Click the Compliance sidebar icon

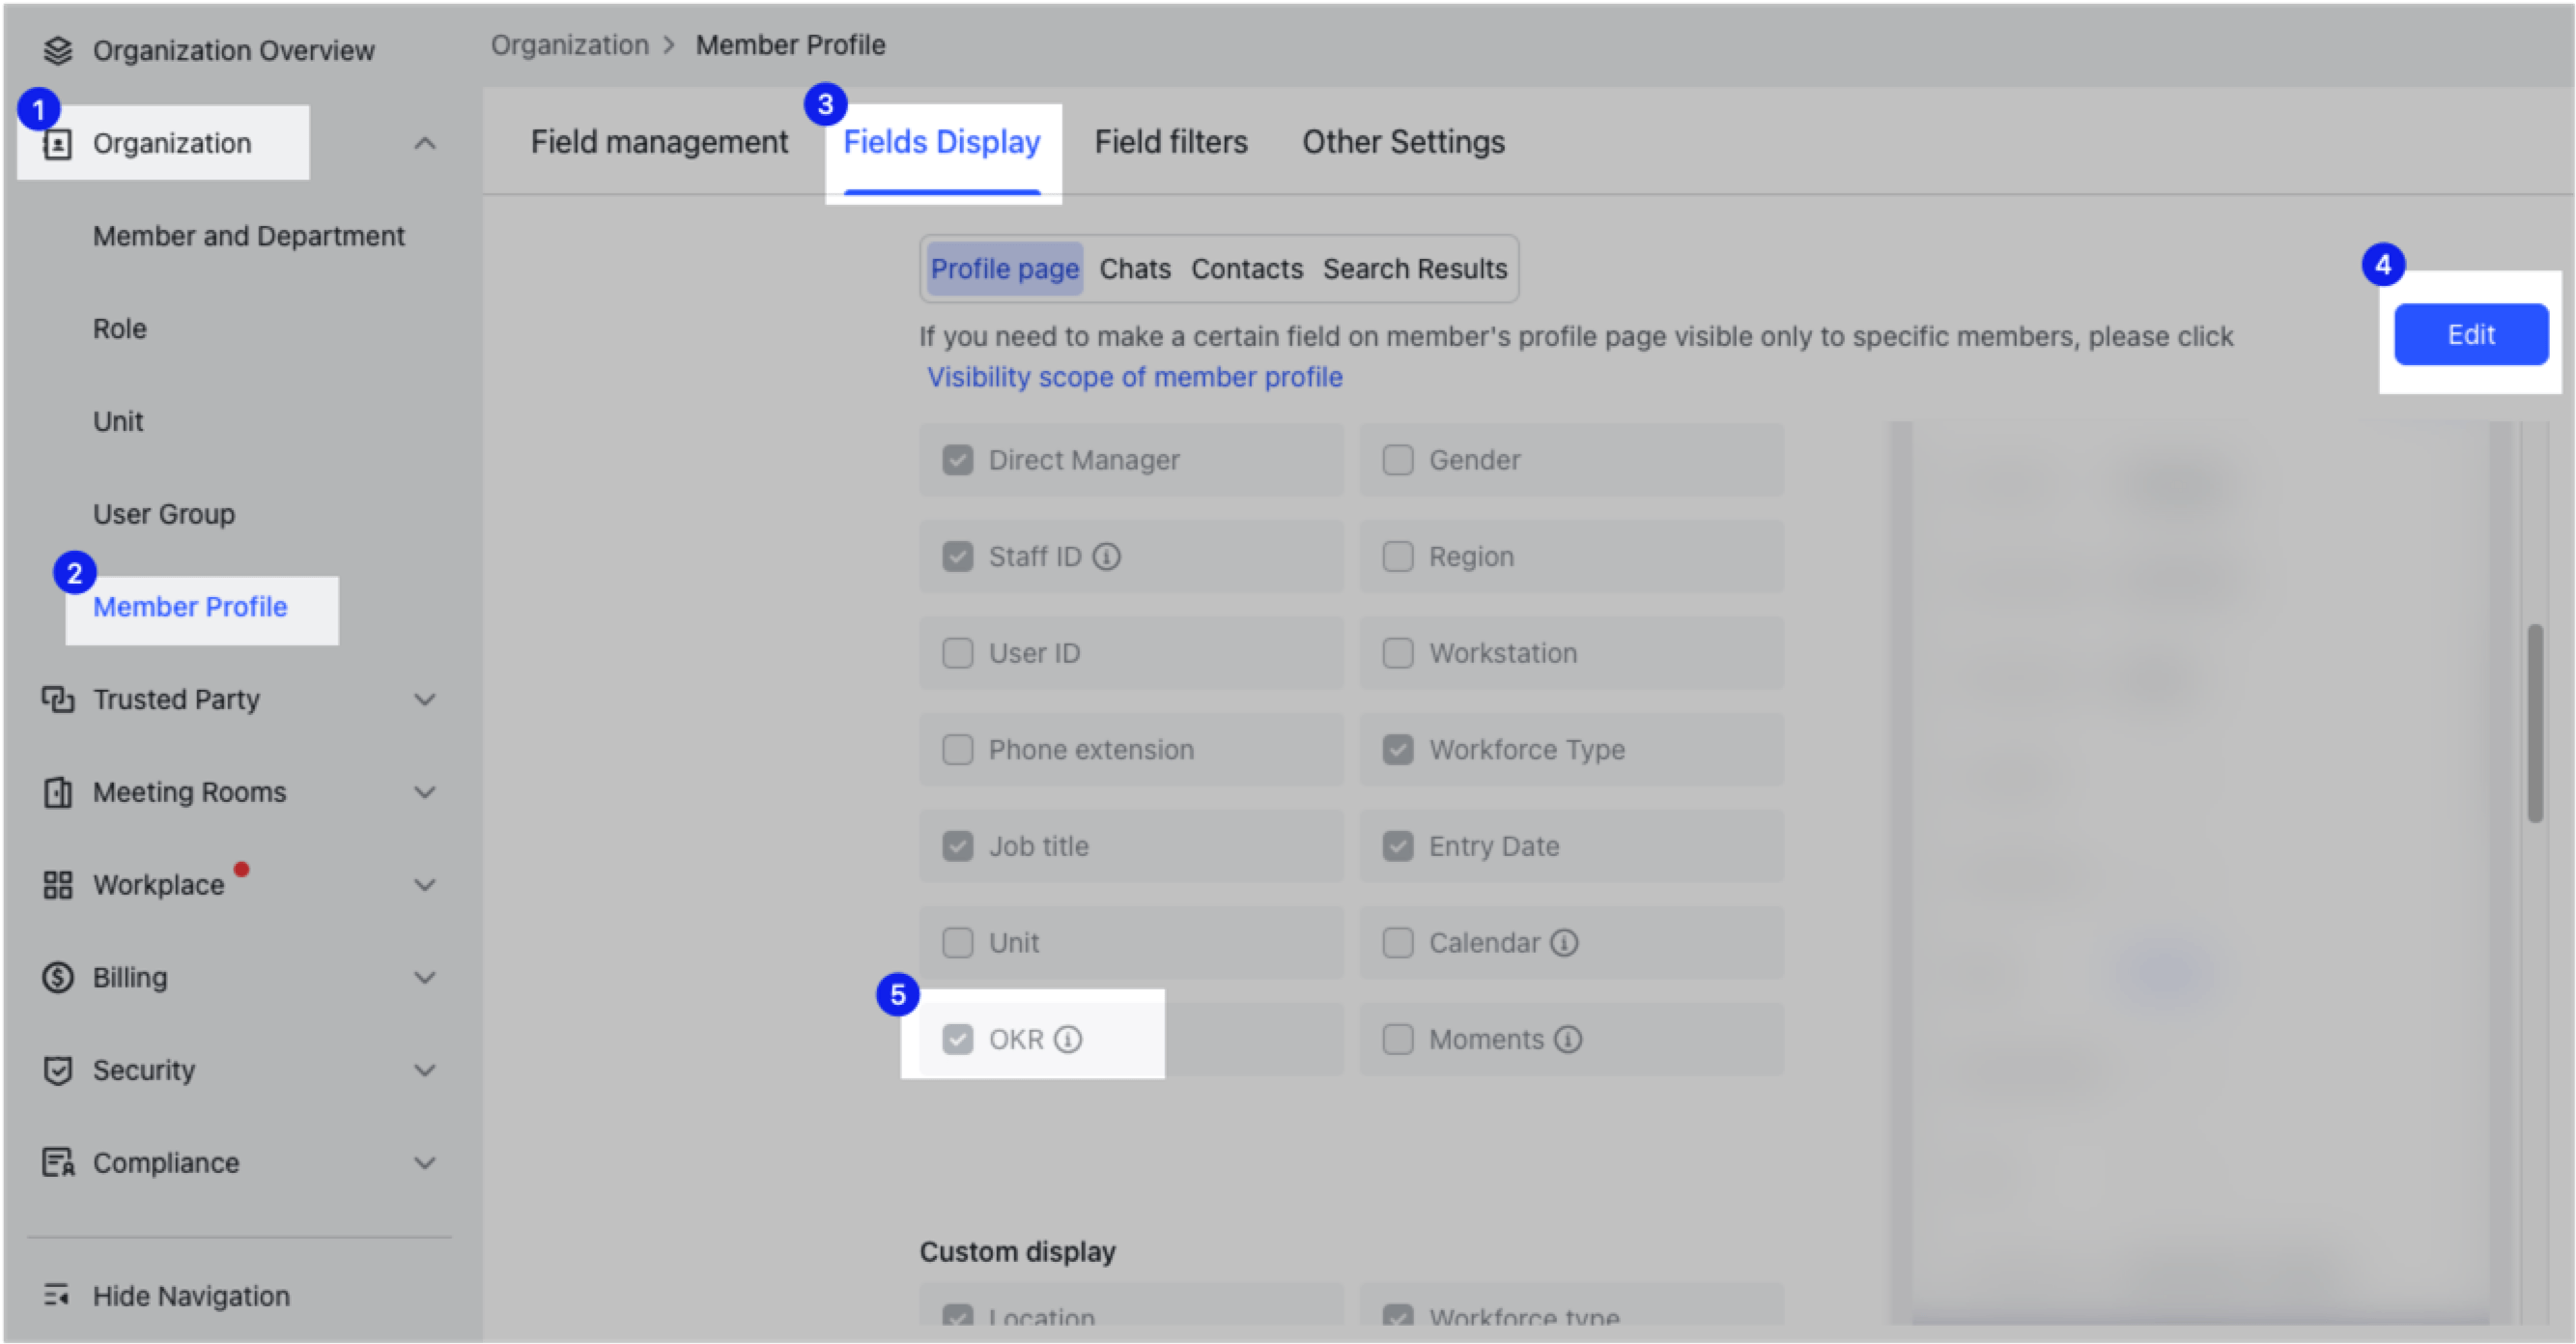(x=57, y=1162)
